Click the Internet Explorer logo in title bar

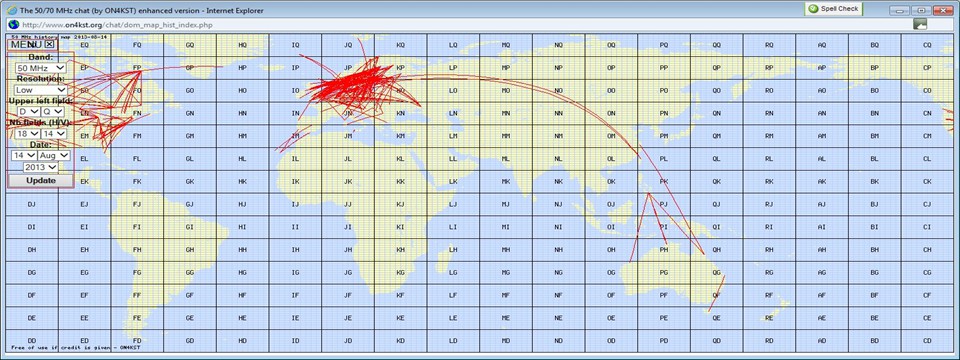[12, 10]
